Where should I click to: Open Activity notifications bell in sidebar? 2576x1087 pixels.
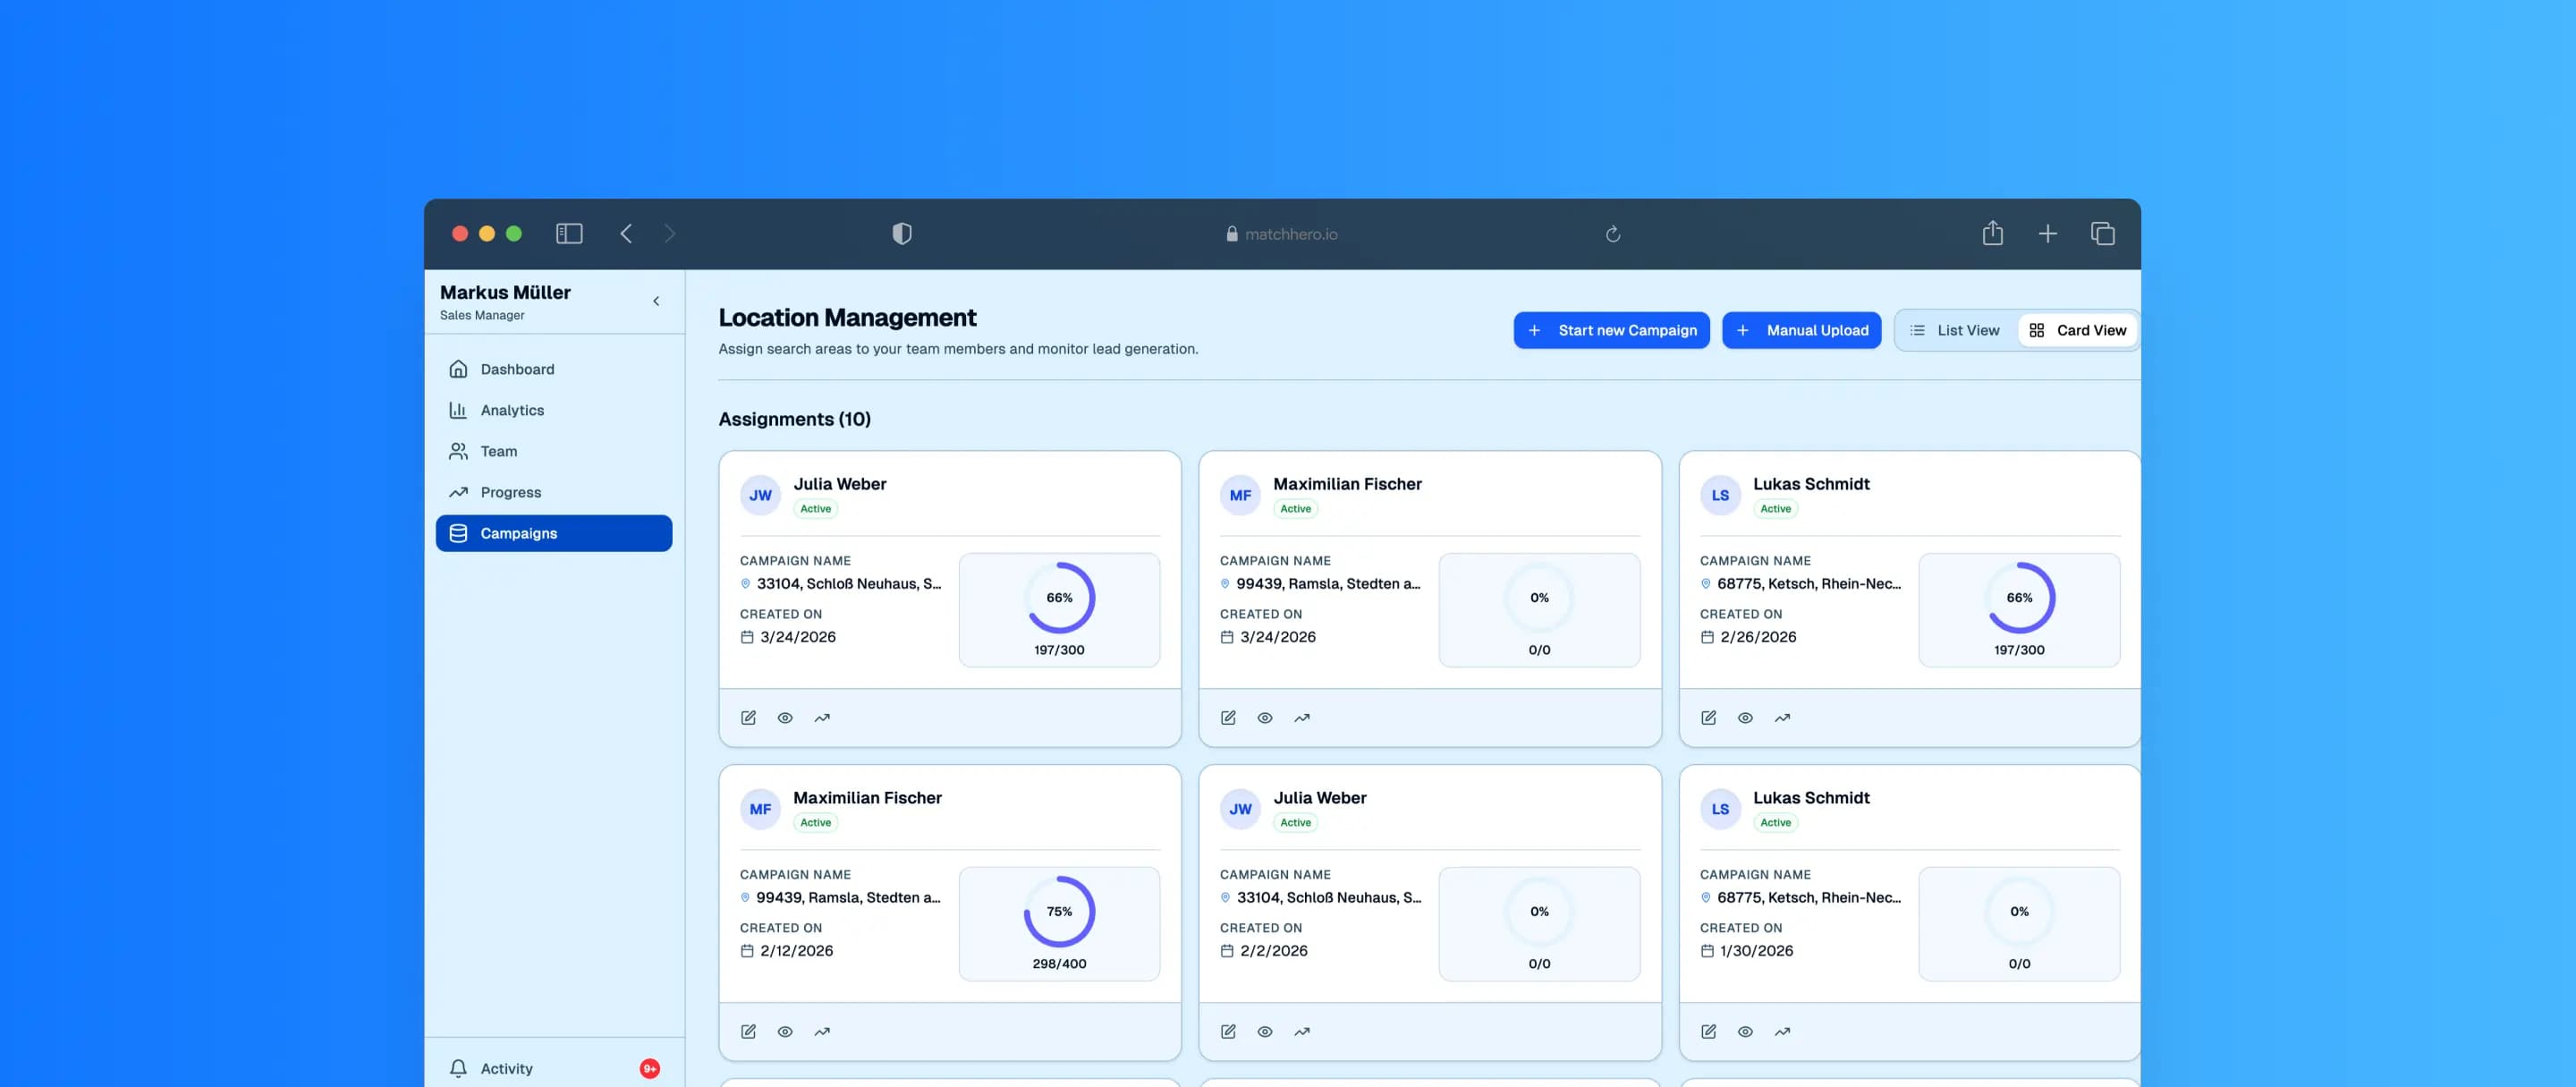click(458, 1068)
